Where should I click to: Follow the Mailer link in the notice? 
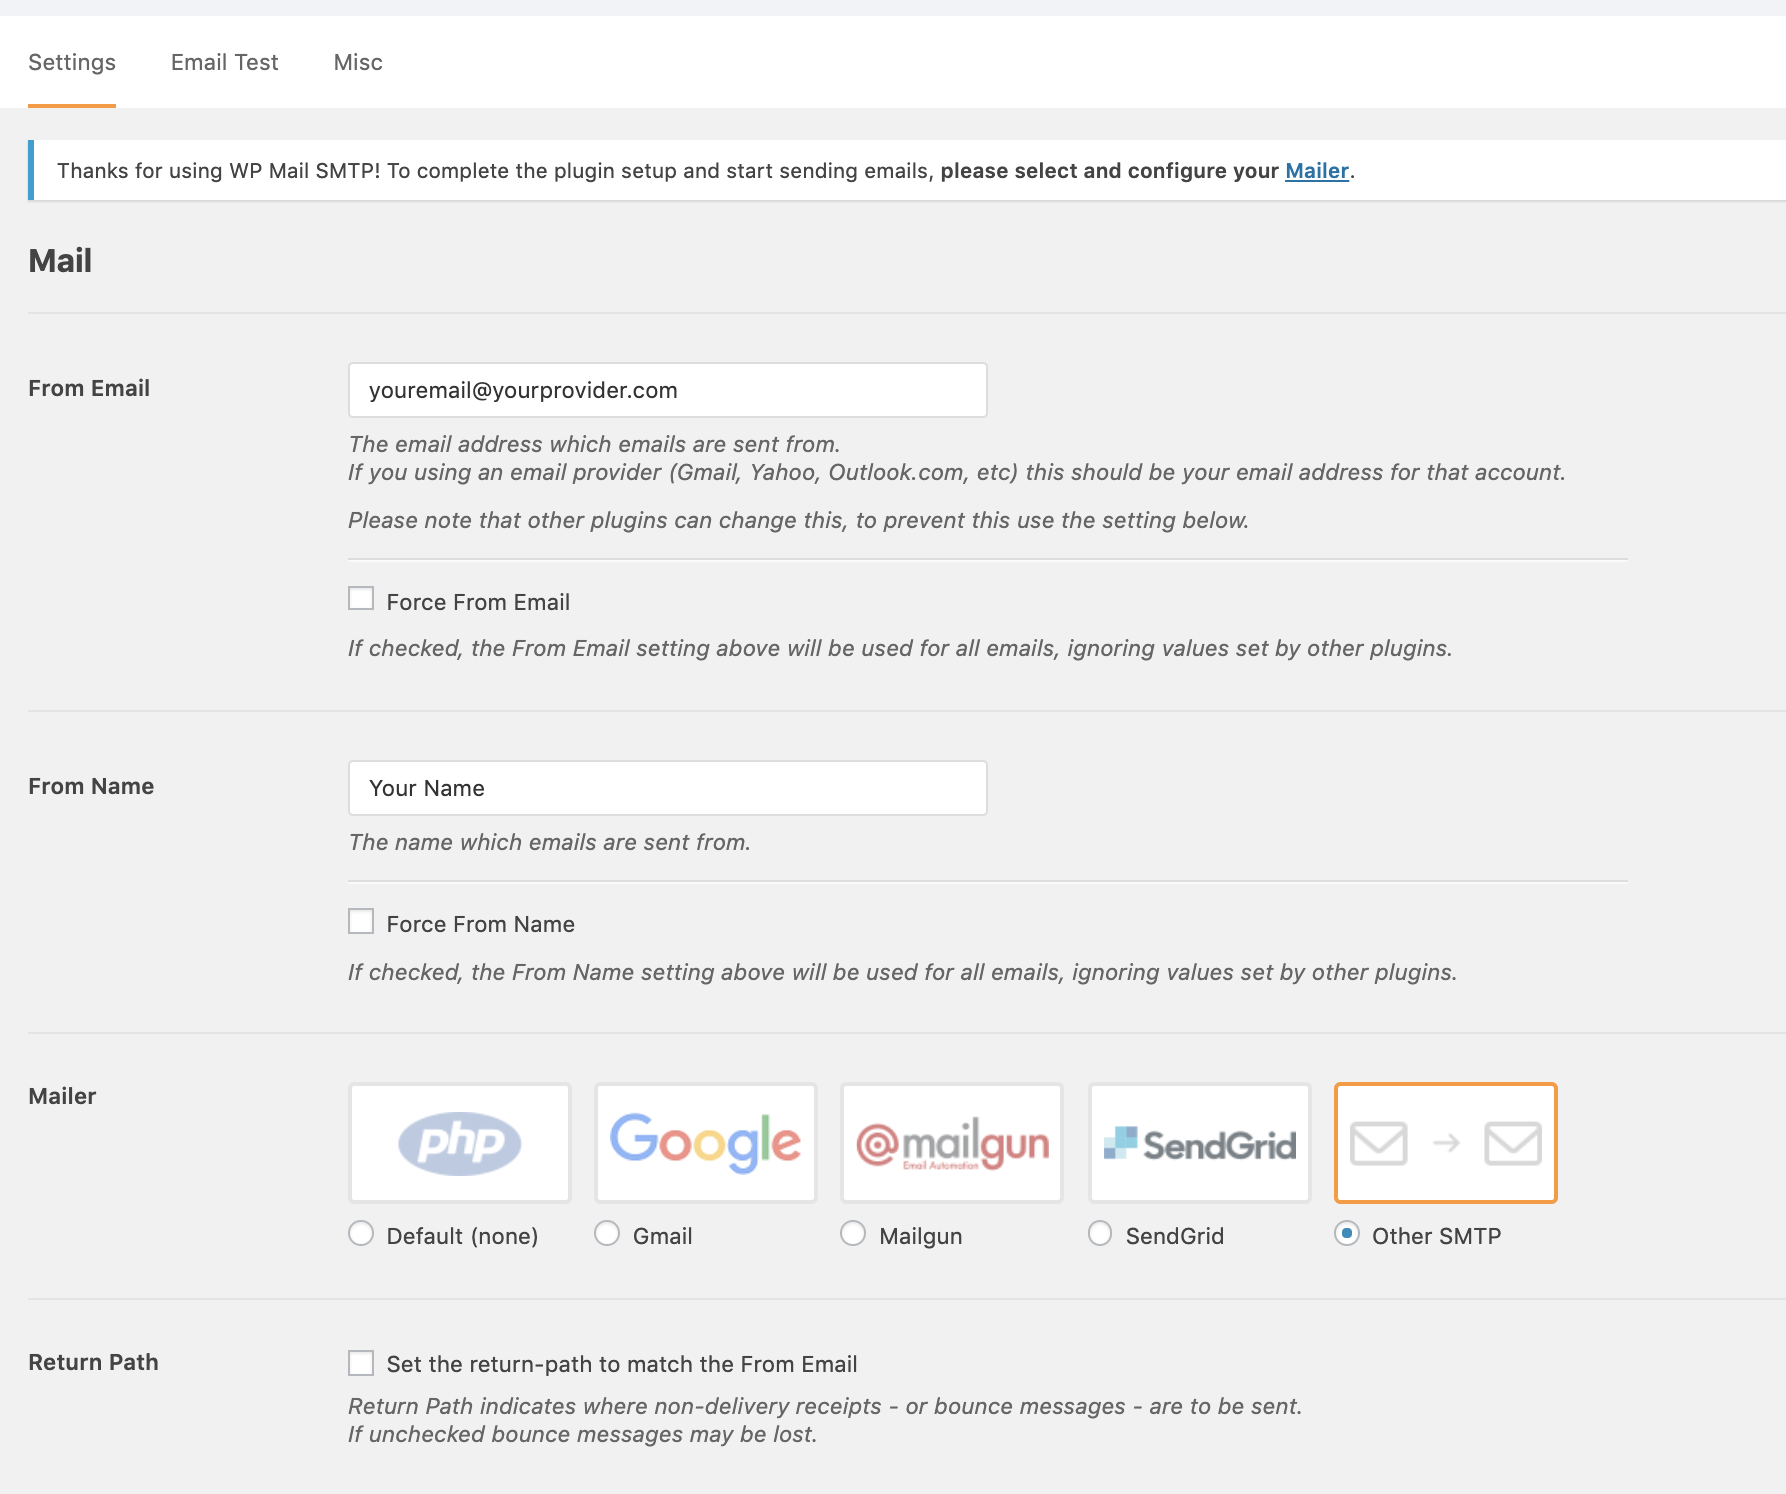(x=1316, y=171)
